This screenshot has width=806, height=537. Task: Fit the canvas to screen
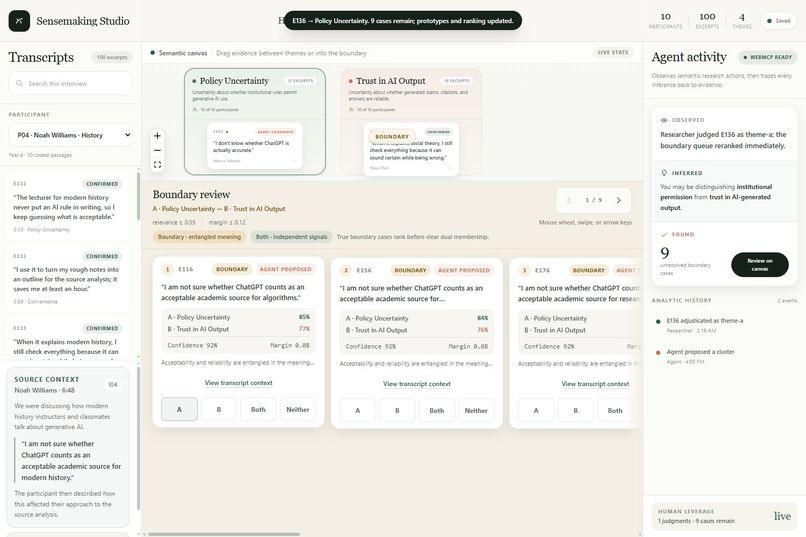coord(157,165)
